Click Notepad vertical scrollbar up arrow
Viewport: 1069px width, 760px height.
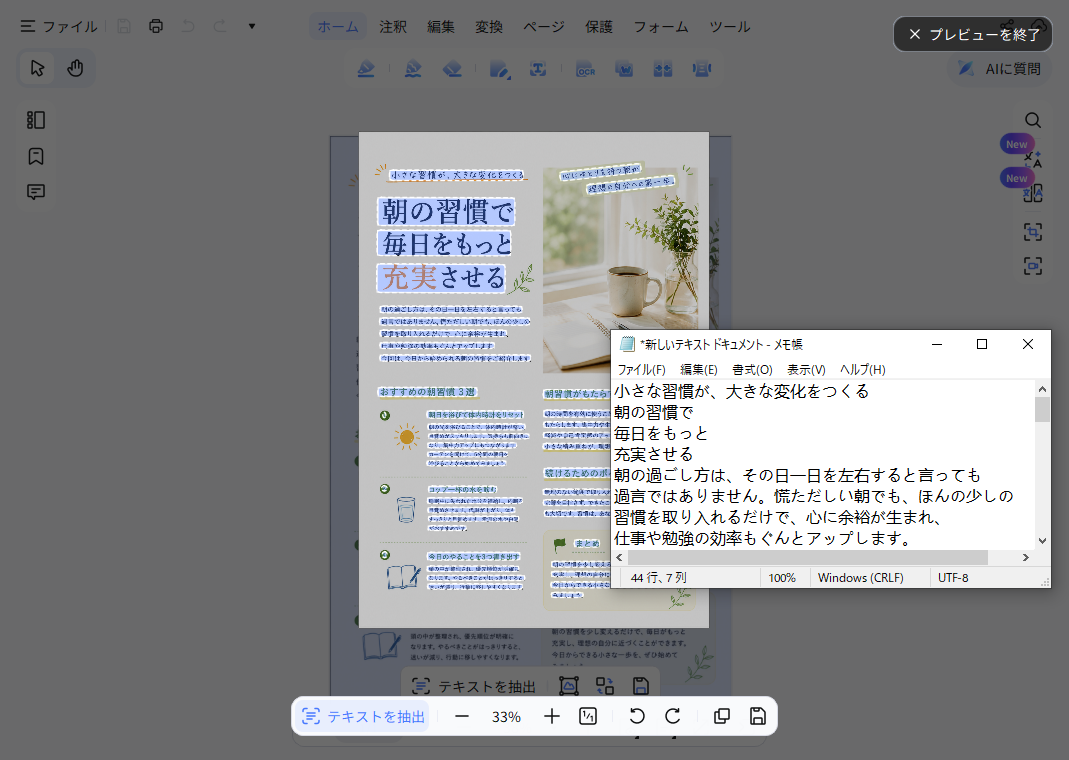pyautogui.click(x=1042, y=389)
